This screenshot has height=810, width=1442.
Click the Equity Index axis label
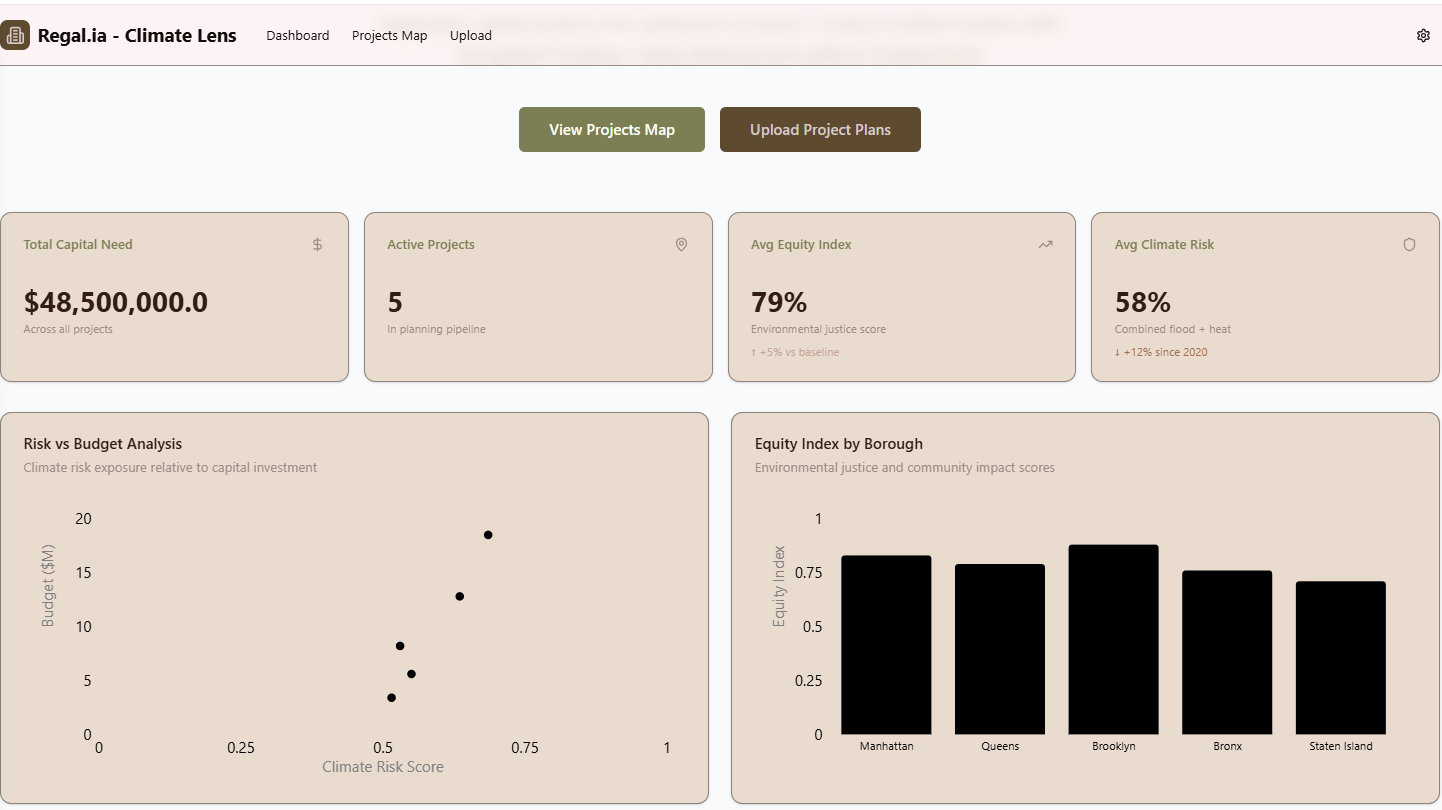780,586
